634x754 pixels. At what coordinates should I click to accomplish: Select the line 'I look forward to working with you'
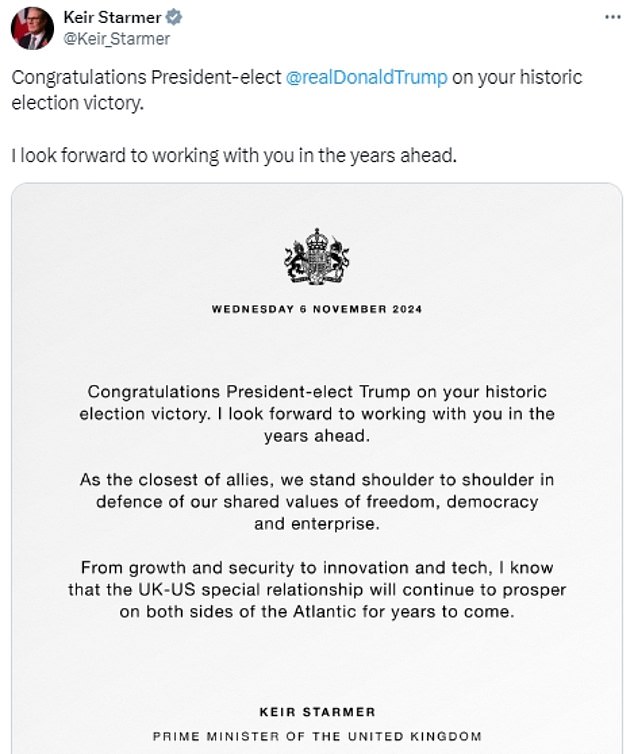154,156
